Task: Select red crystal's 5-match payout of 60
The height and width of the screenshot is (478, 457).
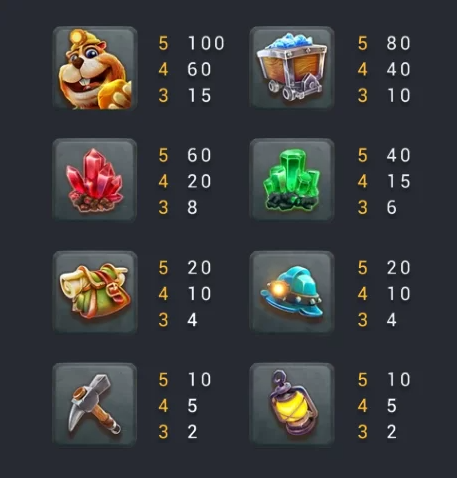Action: coord(199,155)
